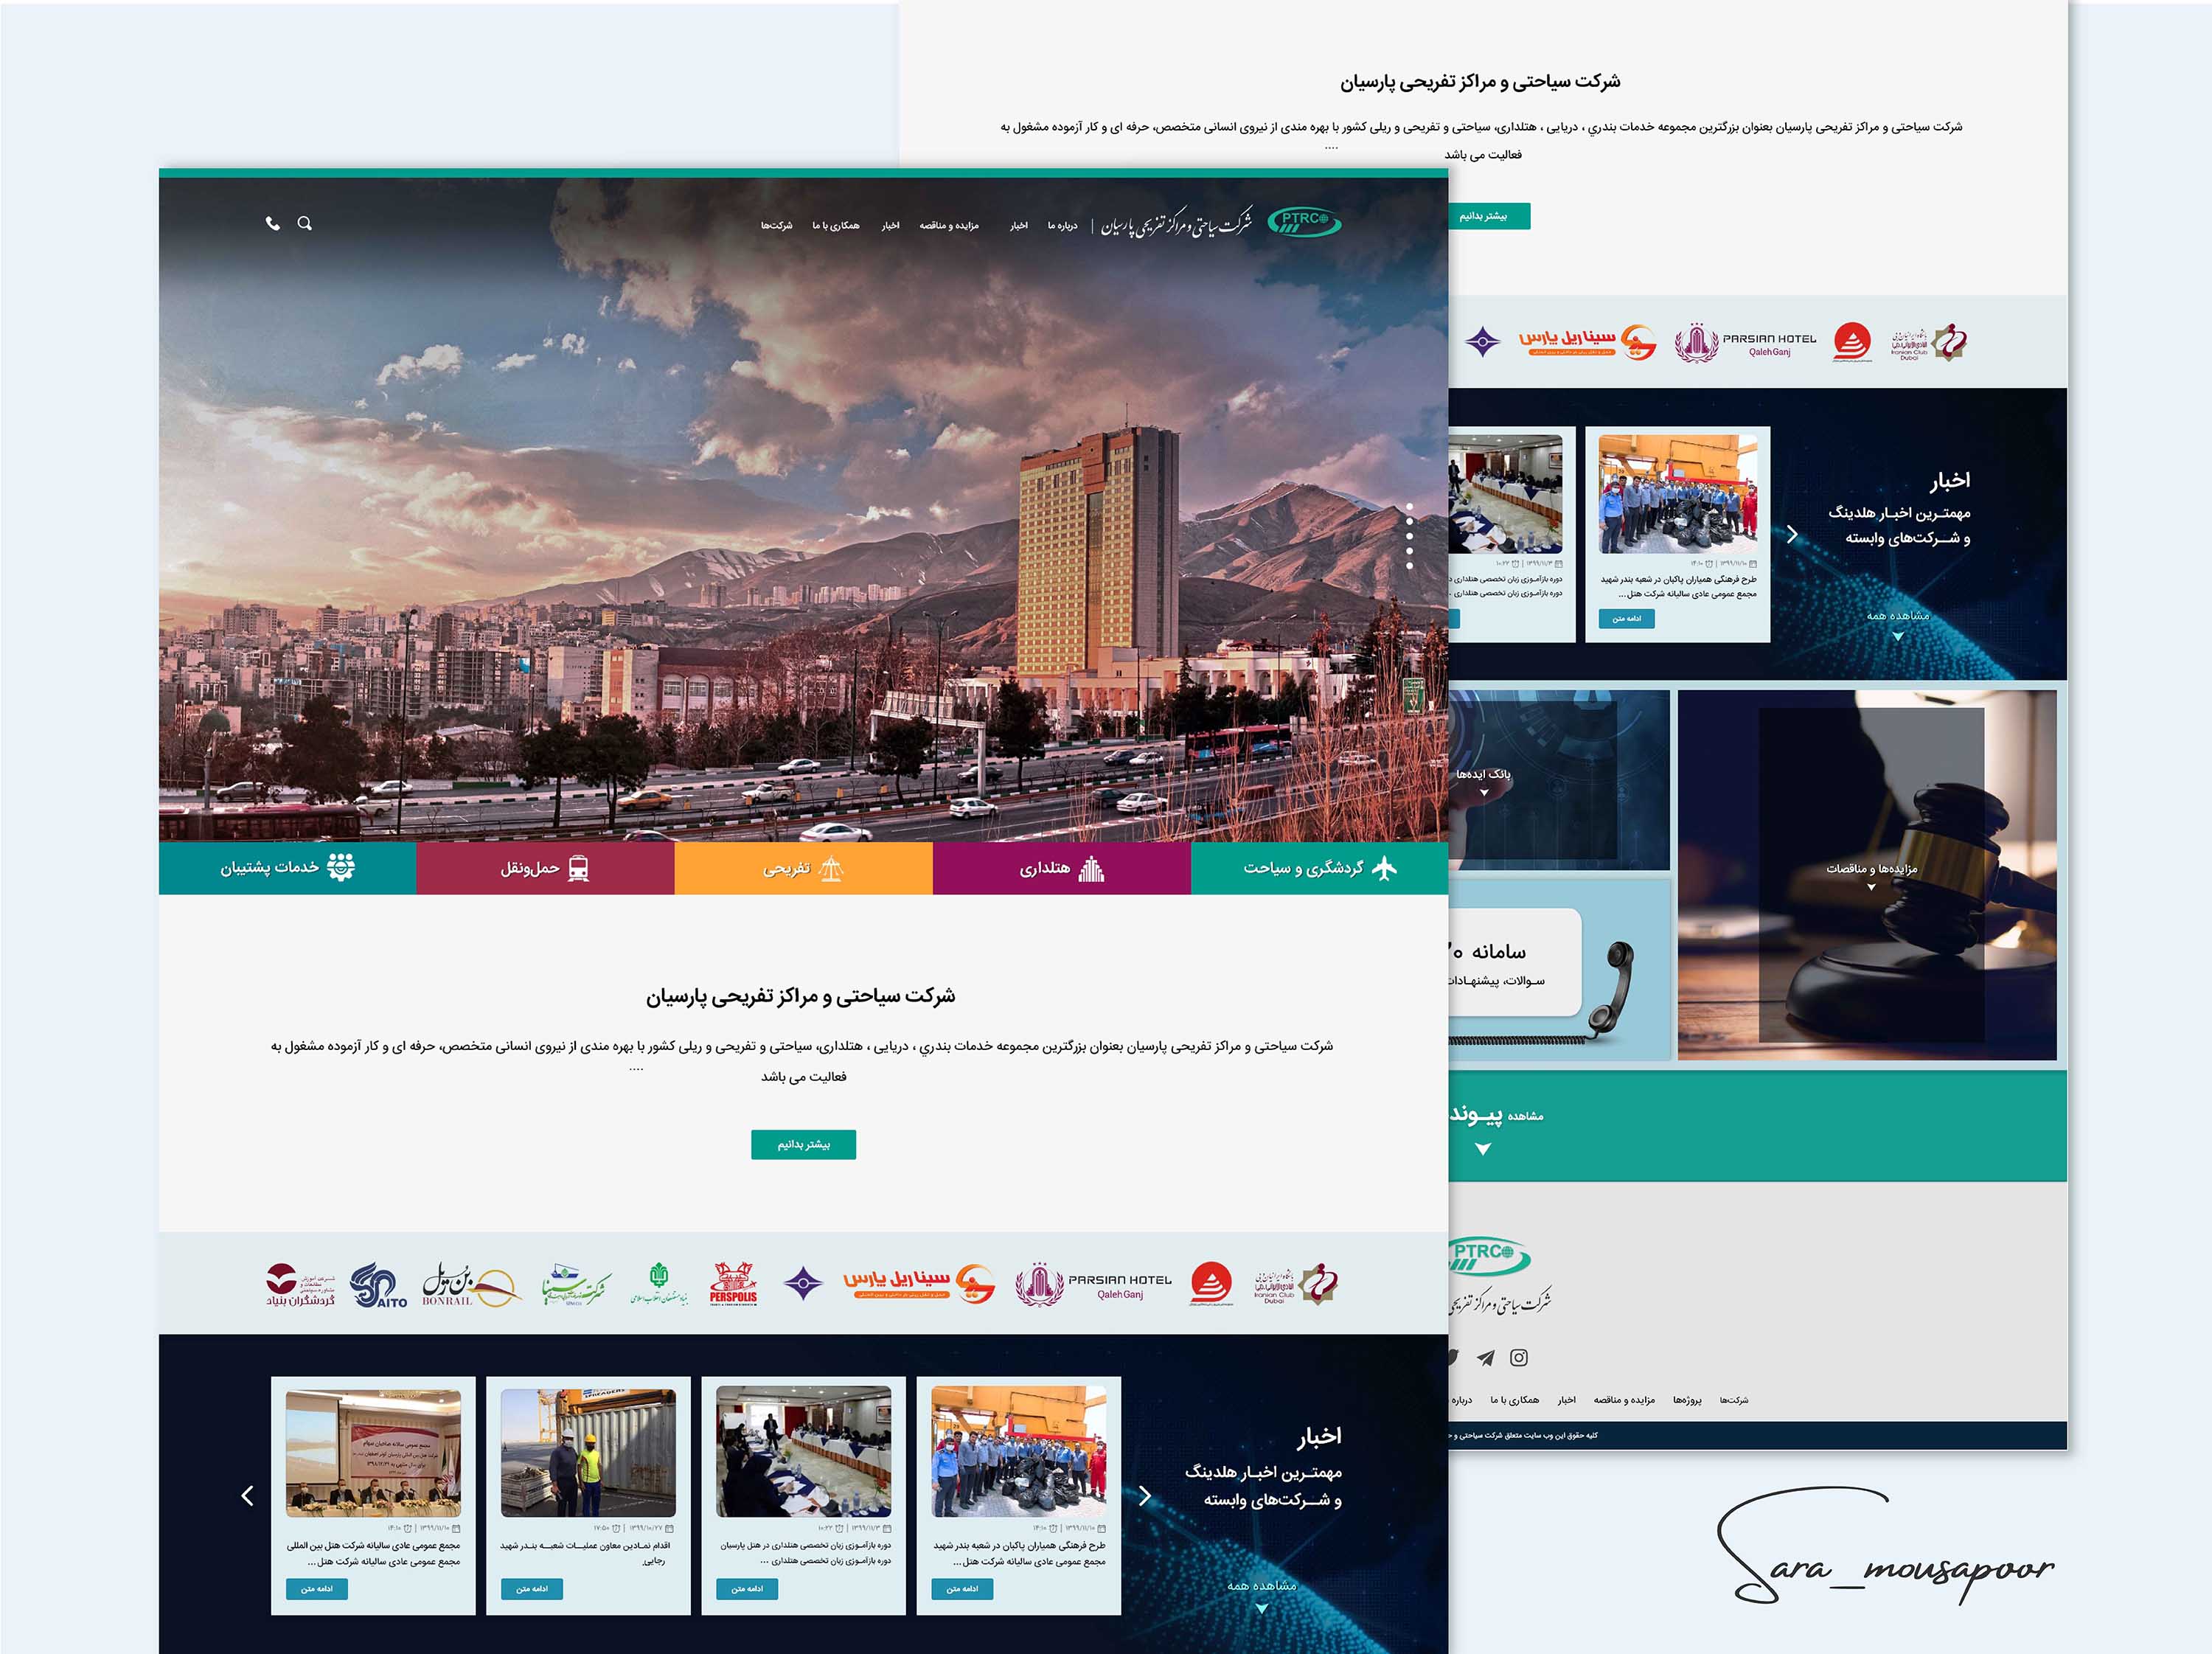Click ادامه متن under طرح فرهنگی همیاران, front page
Image resolution: width=2212 pixels, height=1654 pixels.
[x=963, y=1589]
